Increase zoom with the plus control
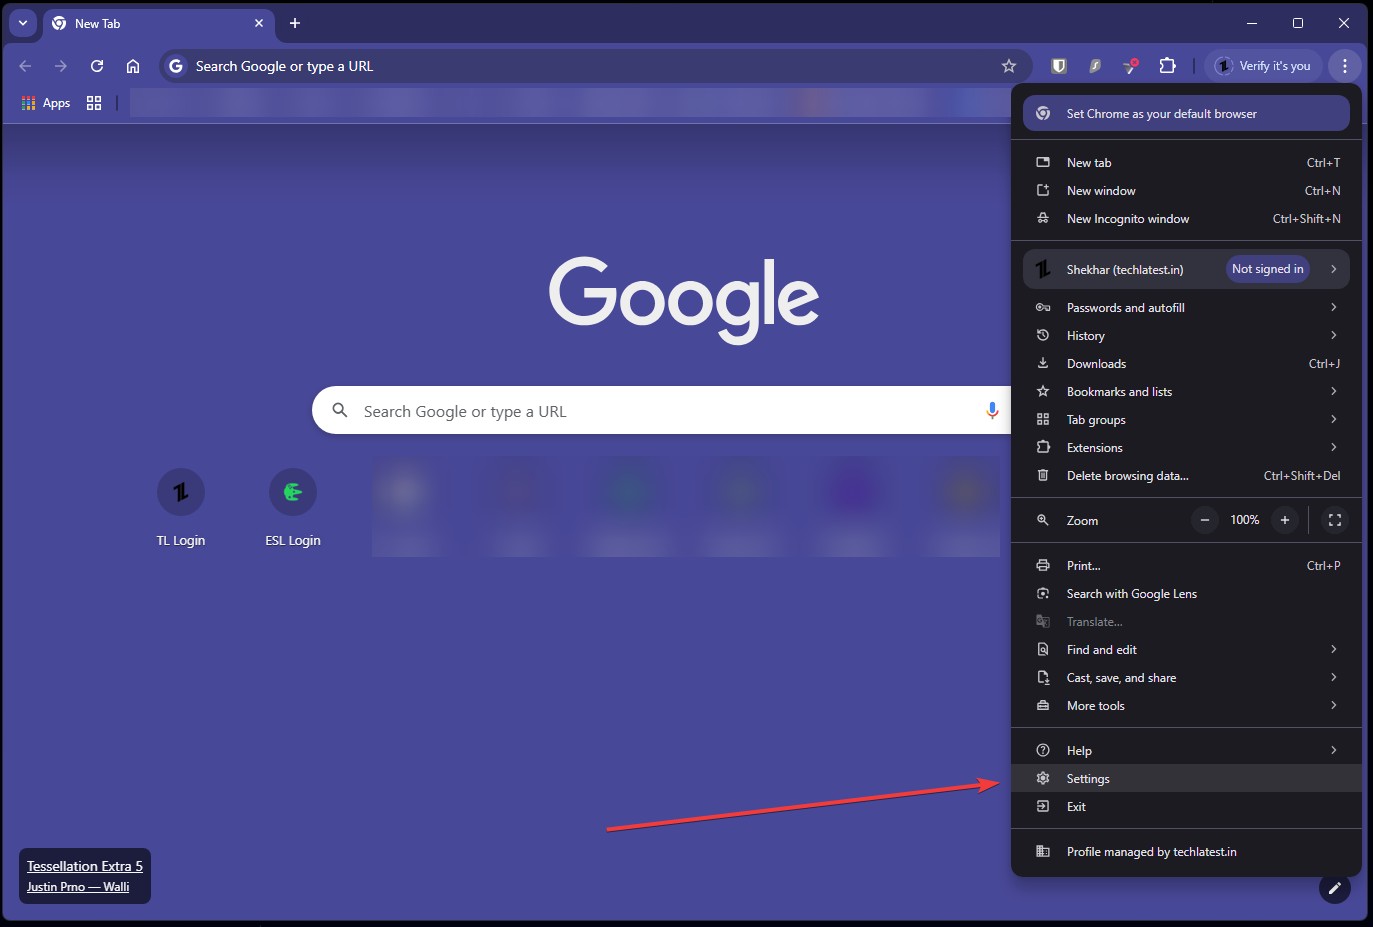Image resolution: width=1373 pixels, height=927 pixels. click(x=1285, y=520)
